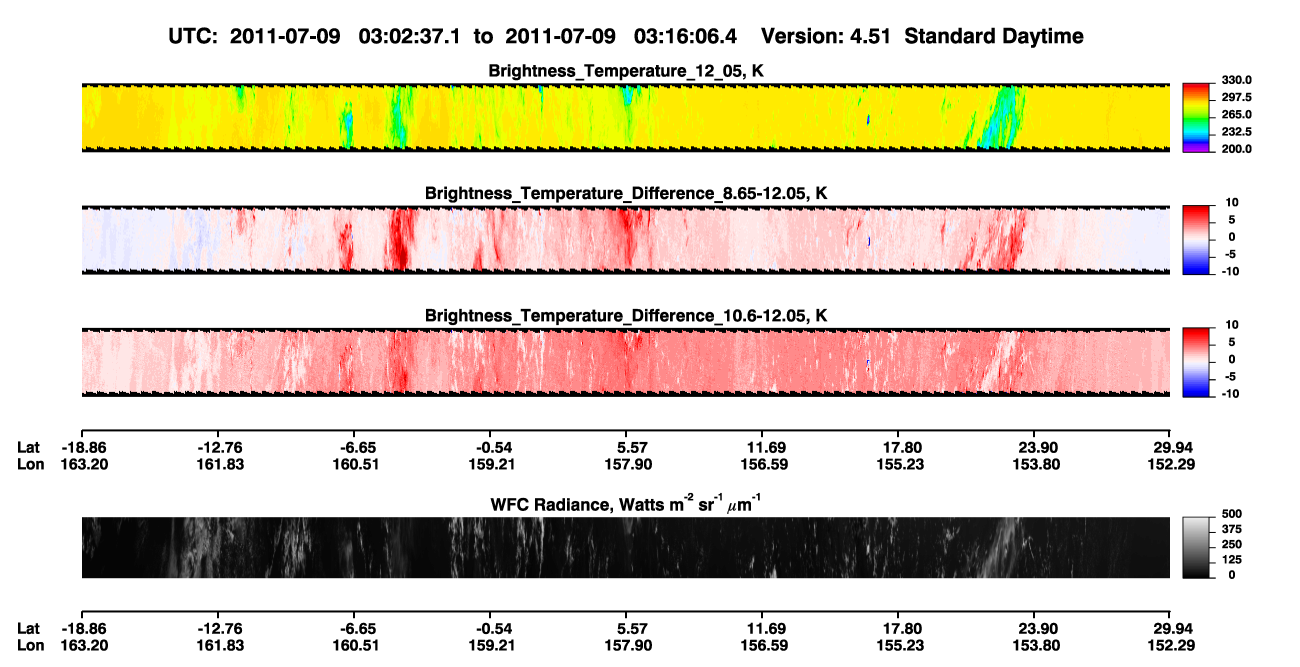The height and width of the screenshot is (667, 1300).
Task: Click the grayscale WFC Radiance image strip
Action: [x=626, y=547]
